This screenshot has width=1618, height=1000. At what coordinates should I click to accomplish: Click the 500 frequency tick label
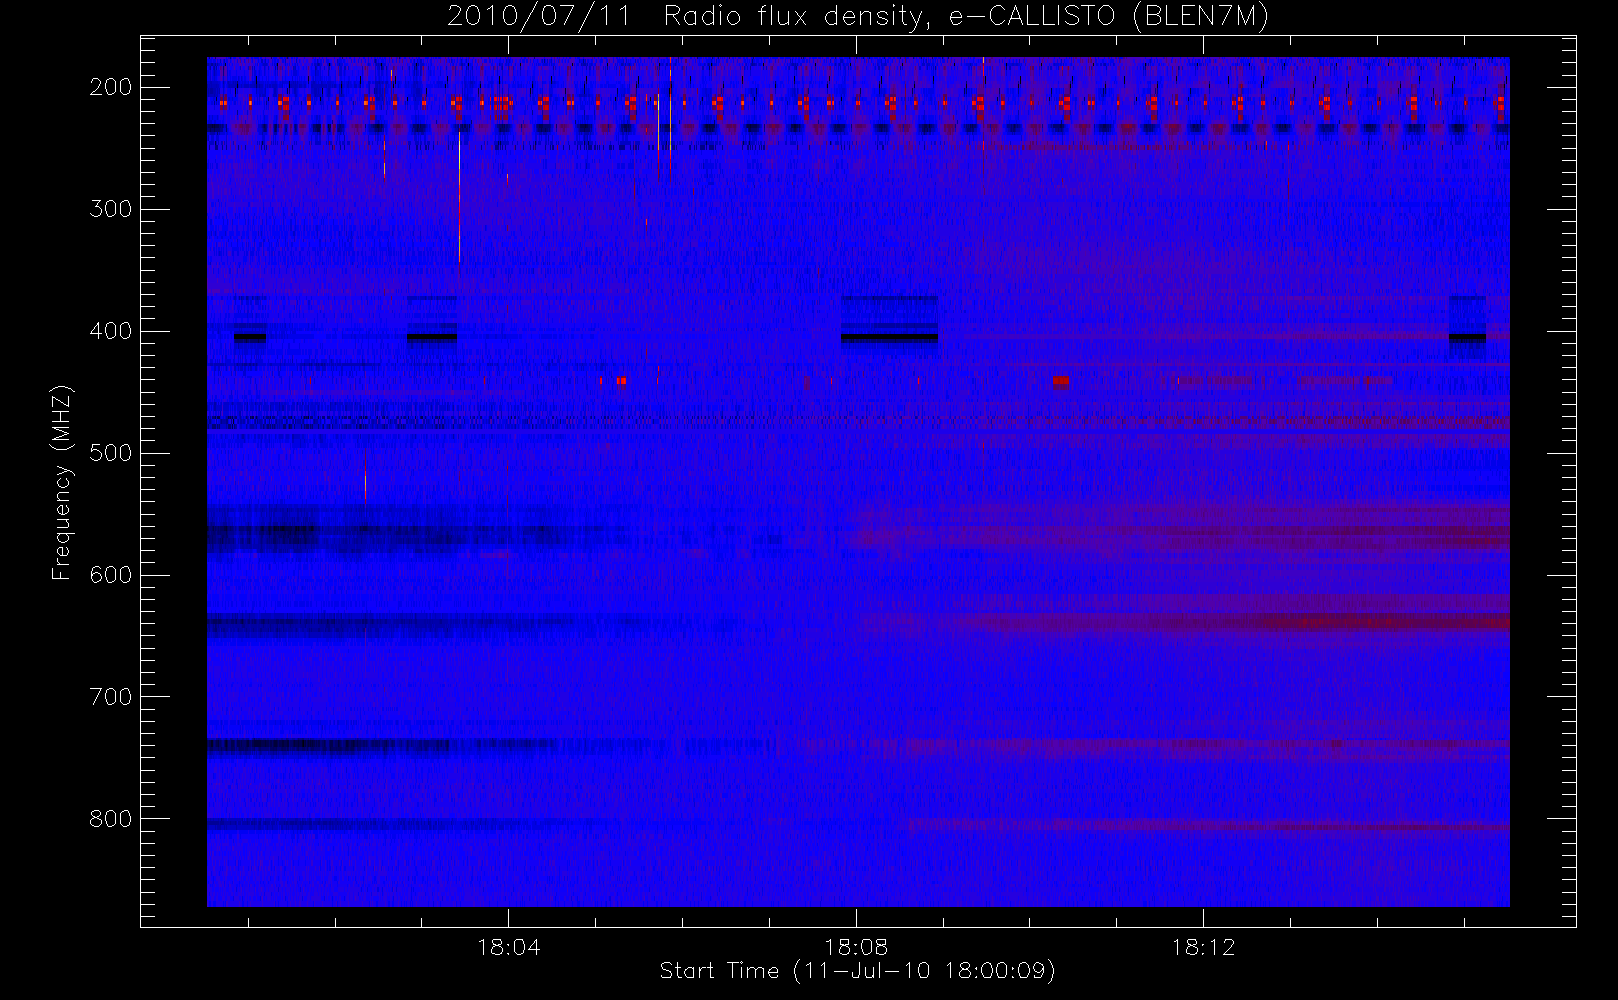(x=111, y=453)
